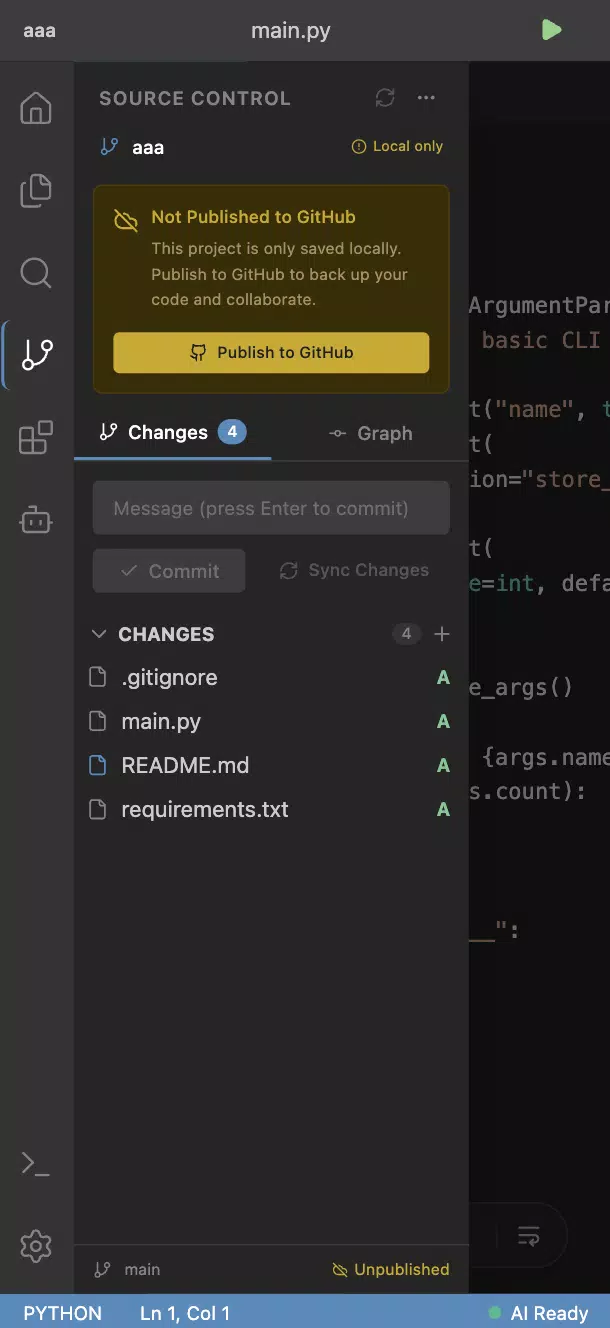Screen dimensions: 610x1328
Task: Click the PYTHON language indicator
Action: (x=63, y=1313)
